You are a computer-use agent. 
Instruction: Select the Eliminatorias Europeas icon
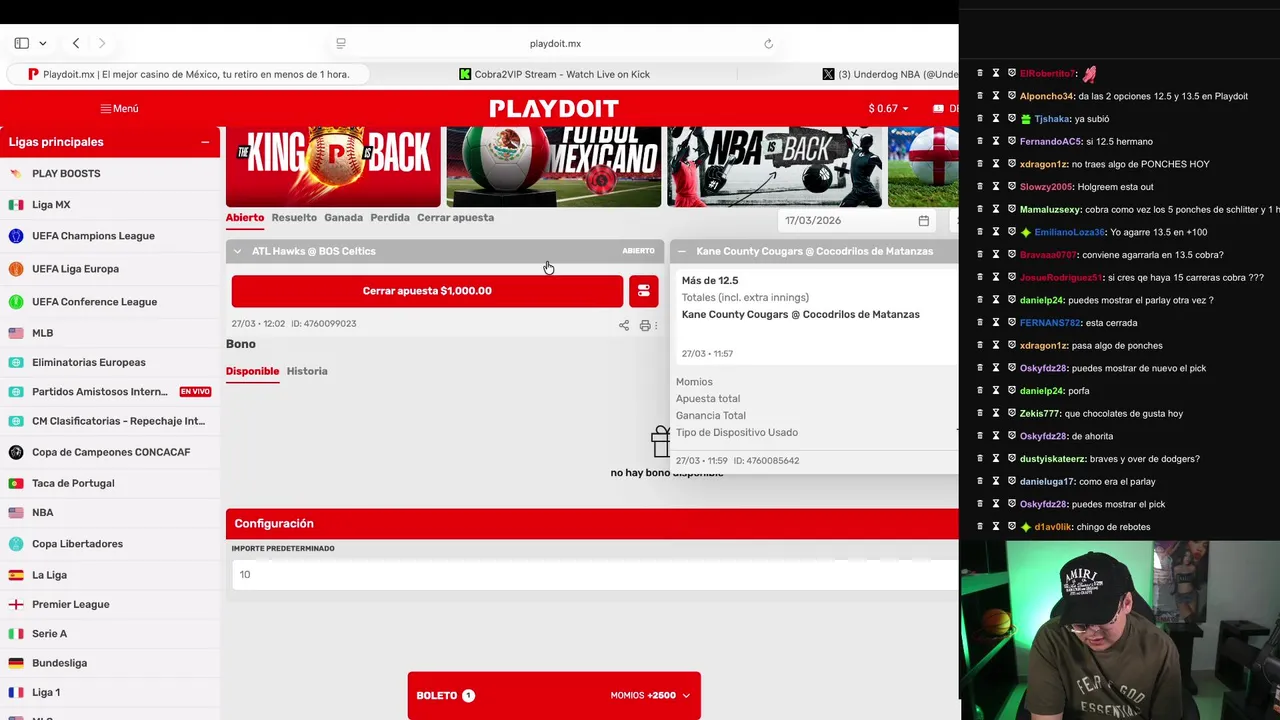point(16,362)
